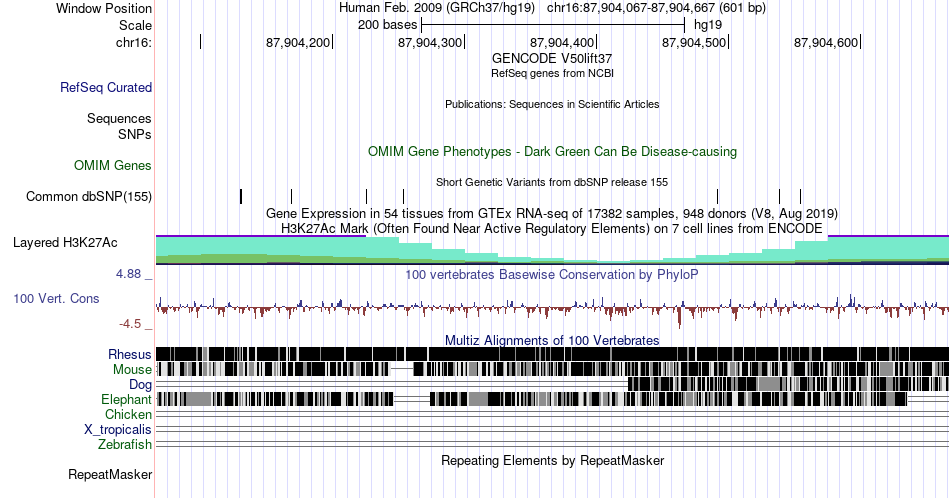Click the OMIM Genes track label
The width and height of the screenshot is (950, 498).
pos(113,165)
